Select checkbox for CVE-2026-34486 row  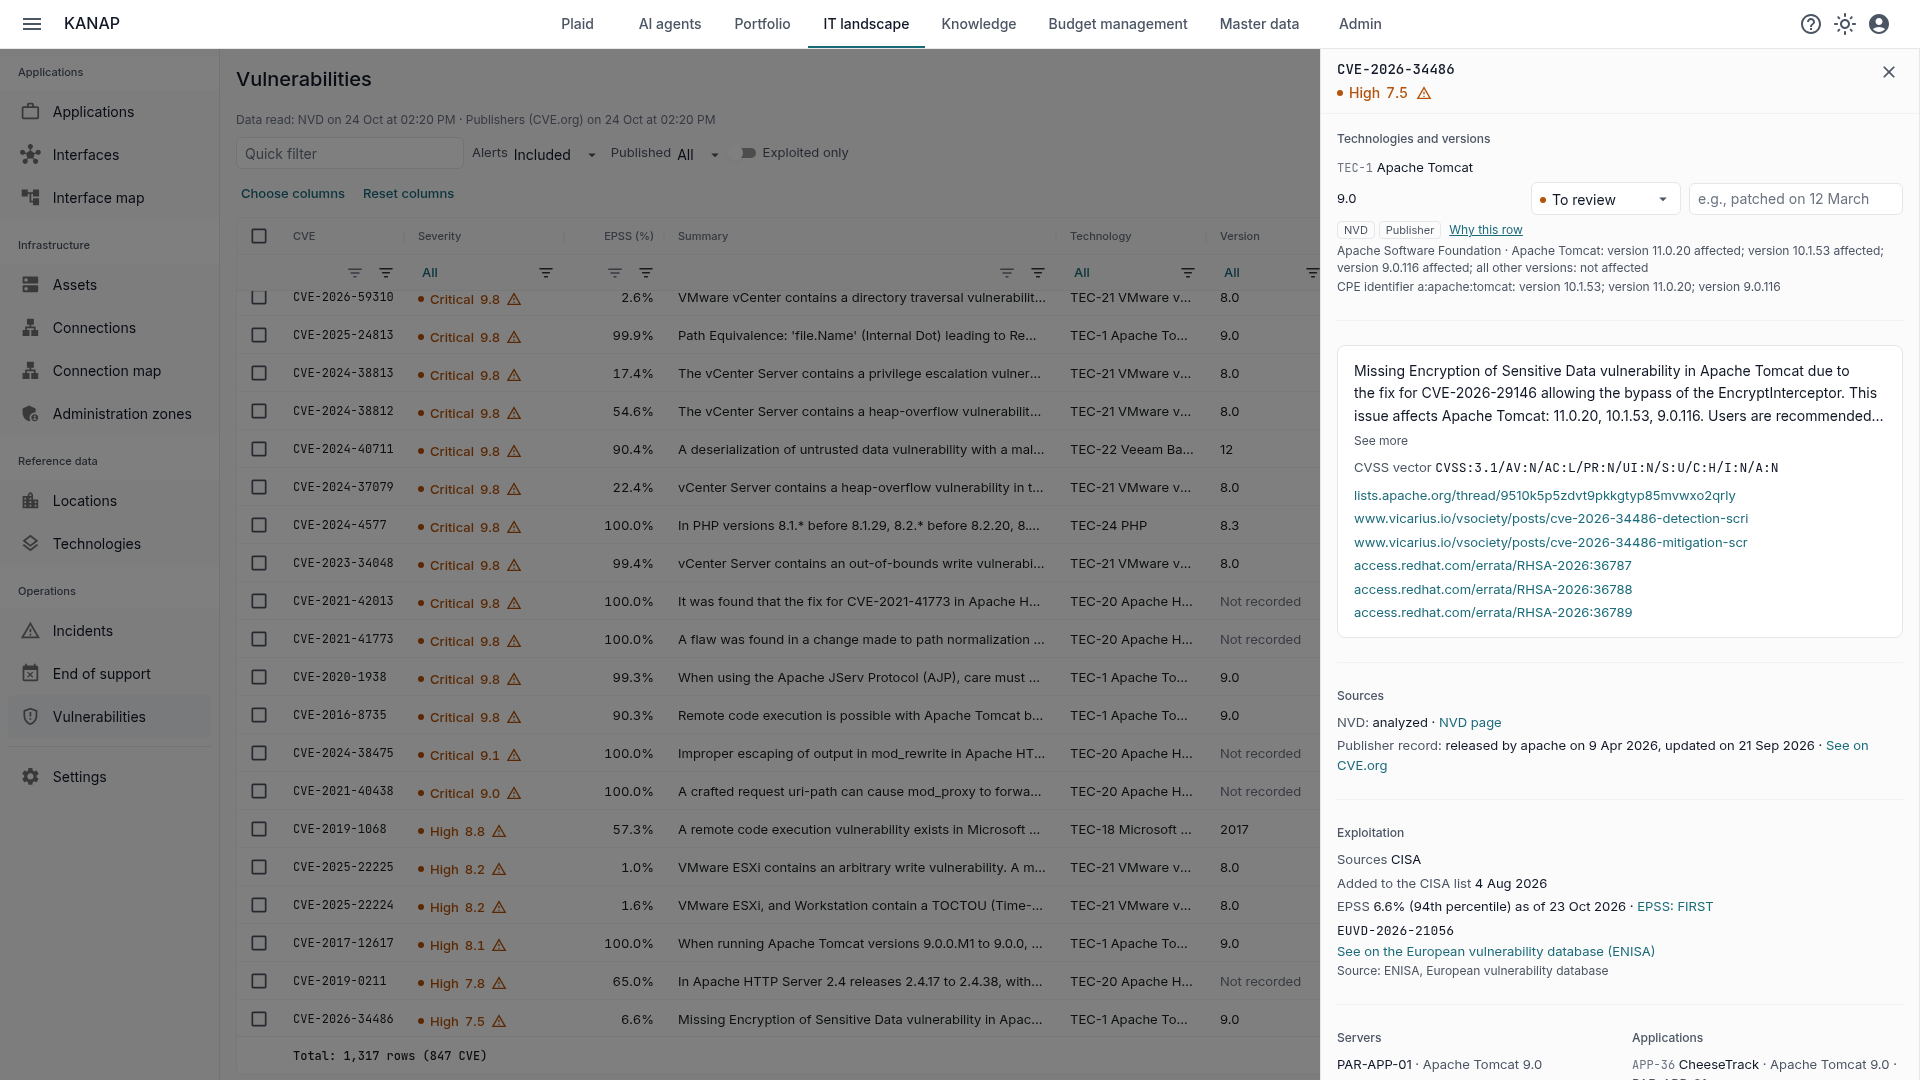point(259,1019)
